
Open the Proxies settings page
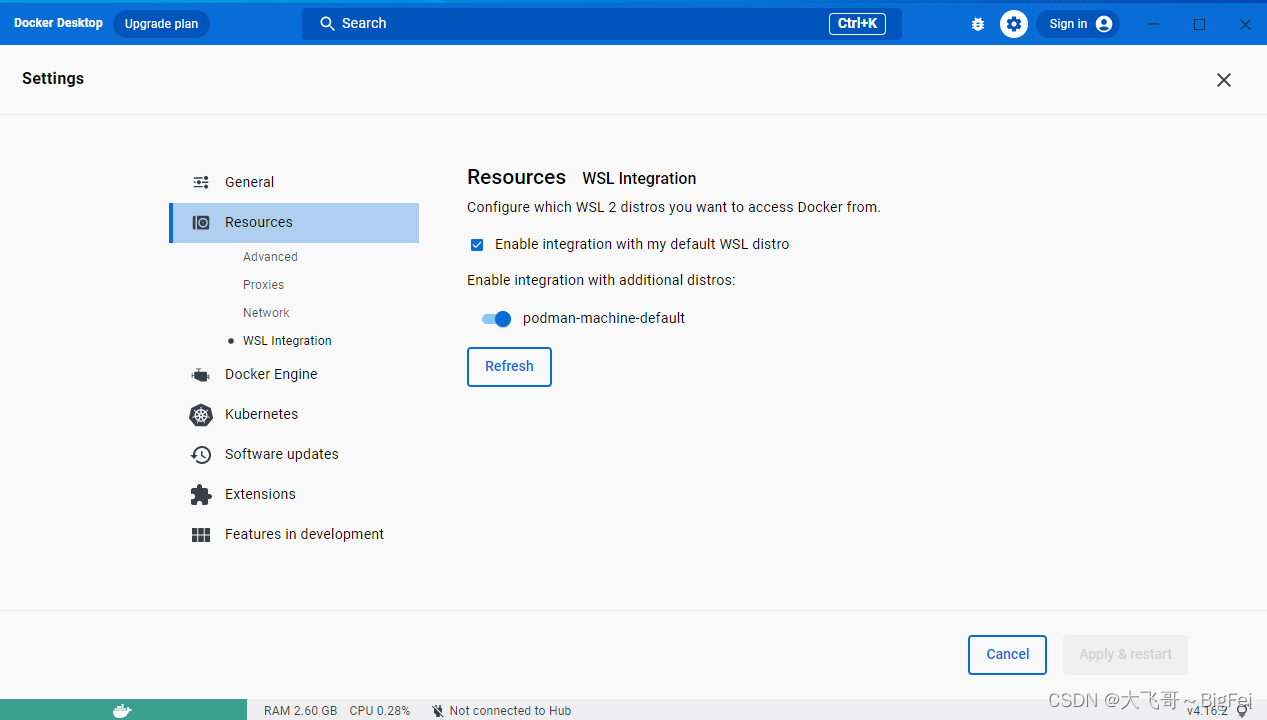(x=263, y=284)
